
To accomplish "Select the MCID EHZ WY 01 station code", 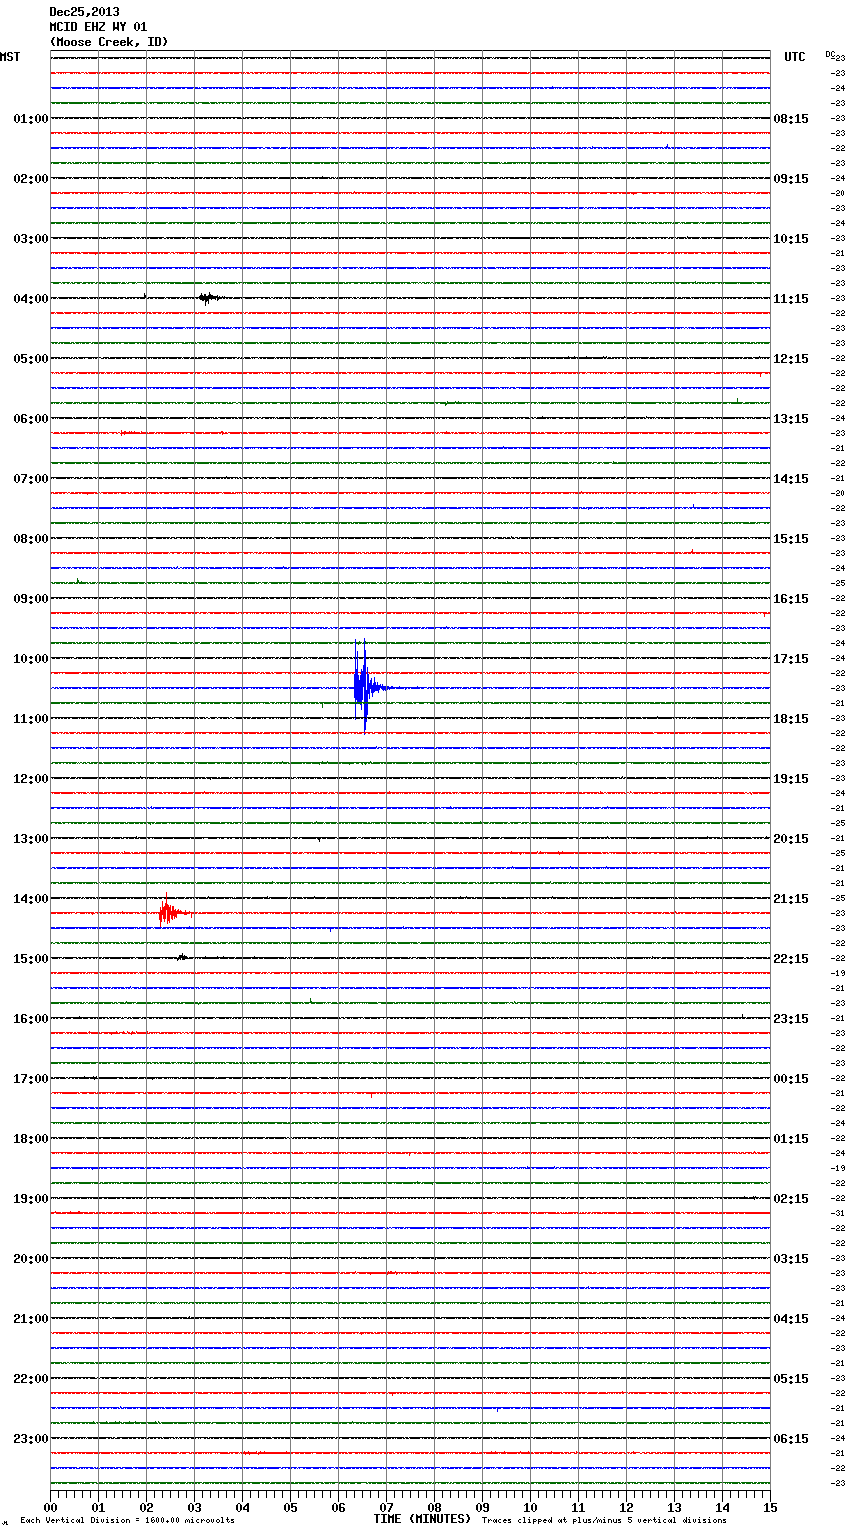I will 98,27.
